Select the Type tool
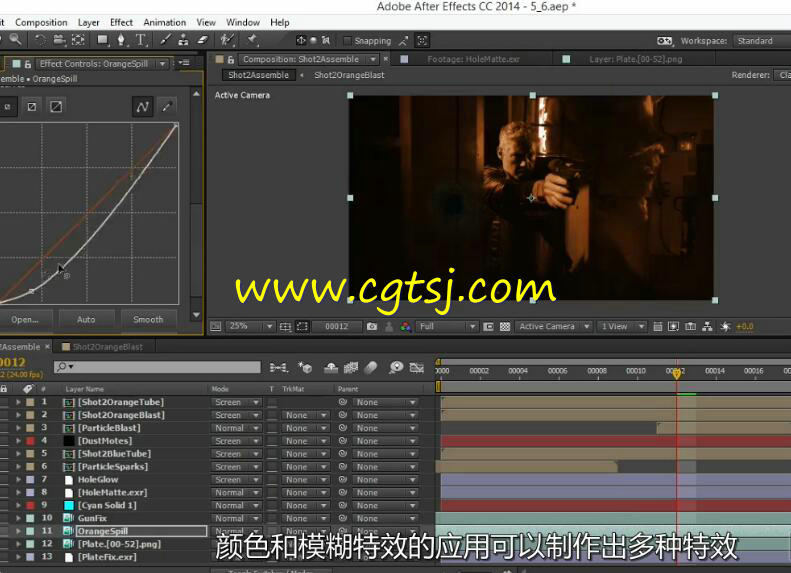 tap(141, 40)
